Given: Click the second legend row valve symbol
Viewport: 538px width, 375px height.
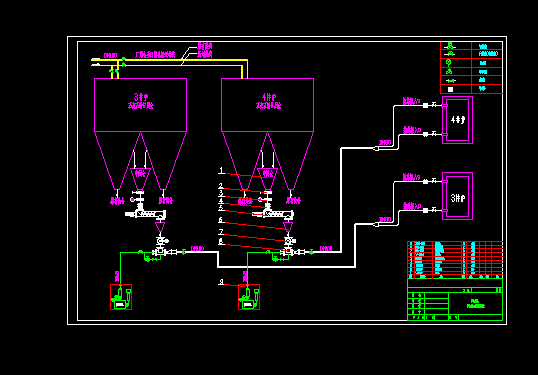Looking at the screenshot, I should point(450,54).
